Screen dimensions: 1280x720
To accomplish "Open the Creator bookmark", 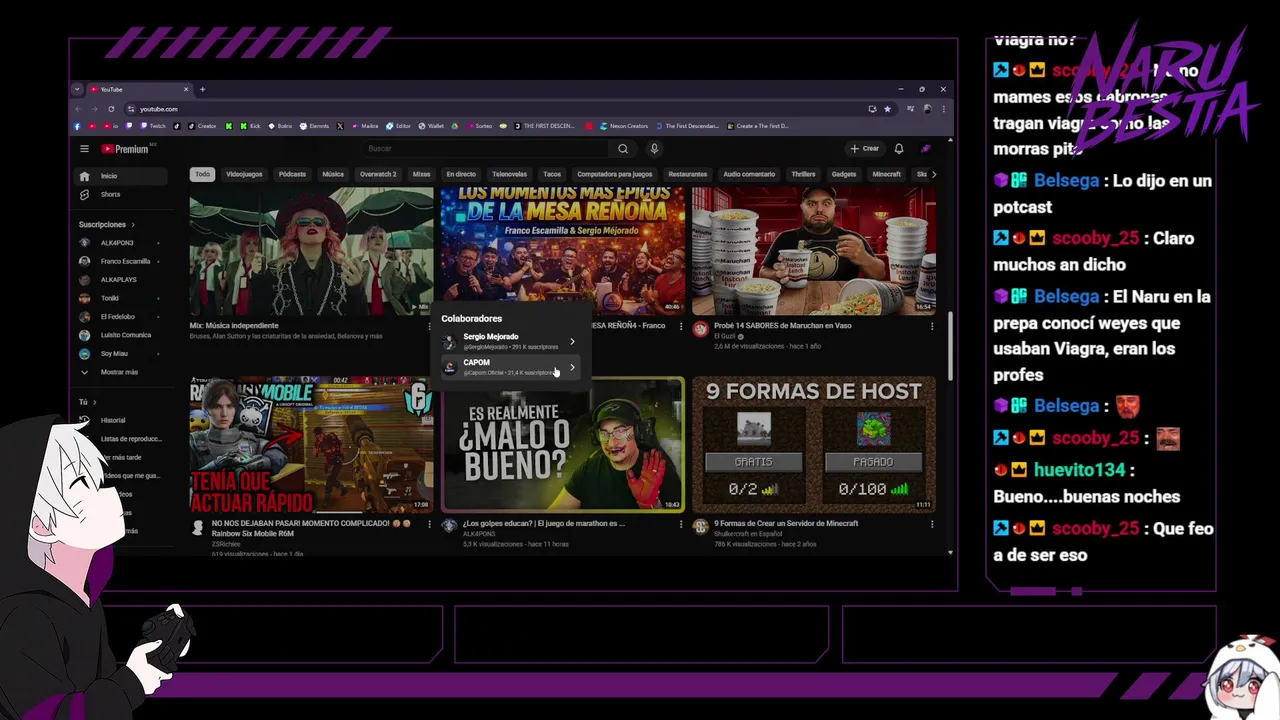I will (x=203, y=126).
